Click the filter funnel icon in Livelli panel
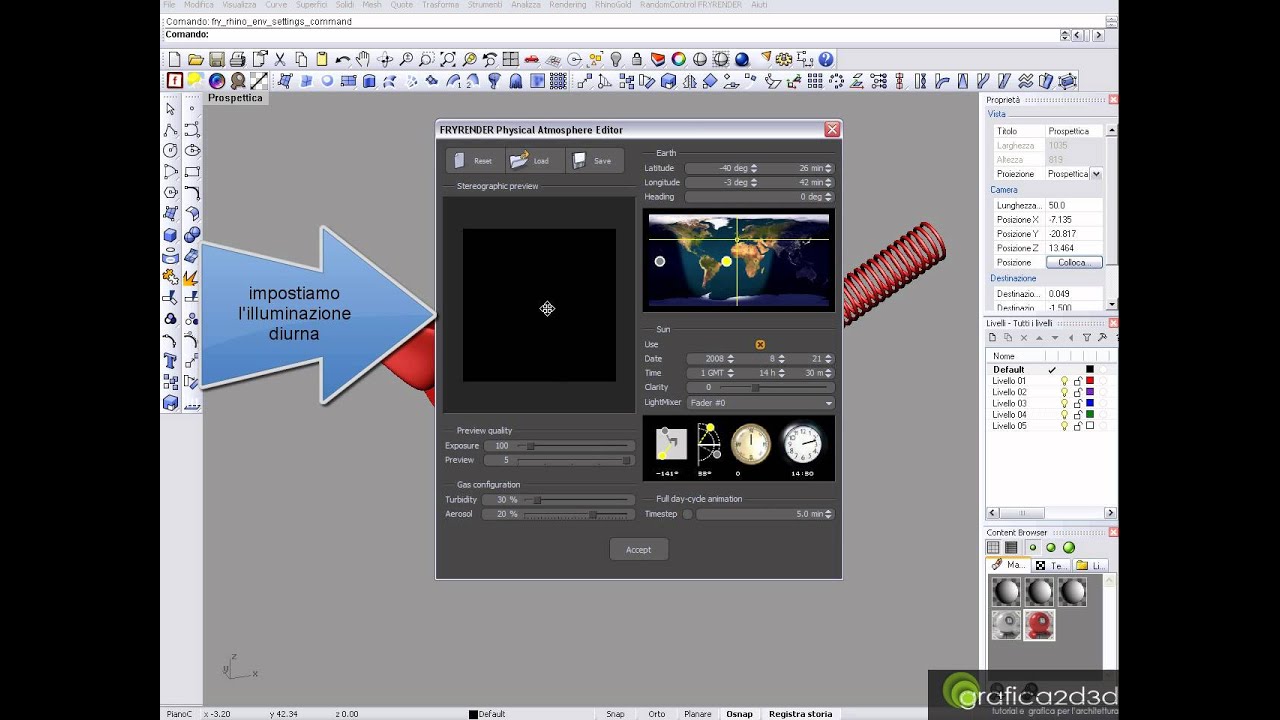 coord(1087,338)
